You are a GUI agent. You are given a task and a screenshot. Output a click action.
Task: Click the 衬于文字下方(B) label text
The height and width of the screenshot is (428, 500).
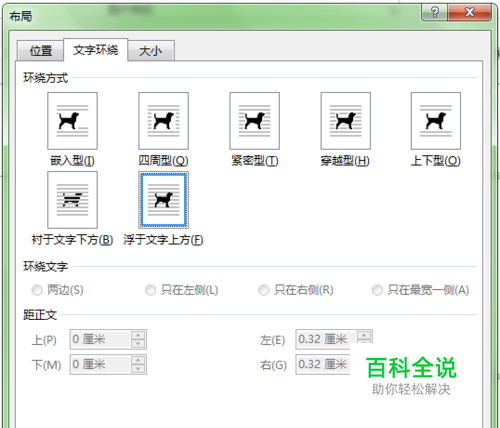(72, 240)
